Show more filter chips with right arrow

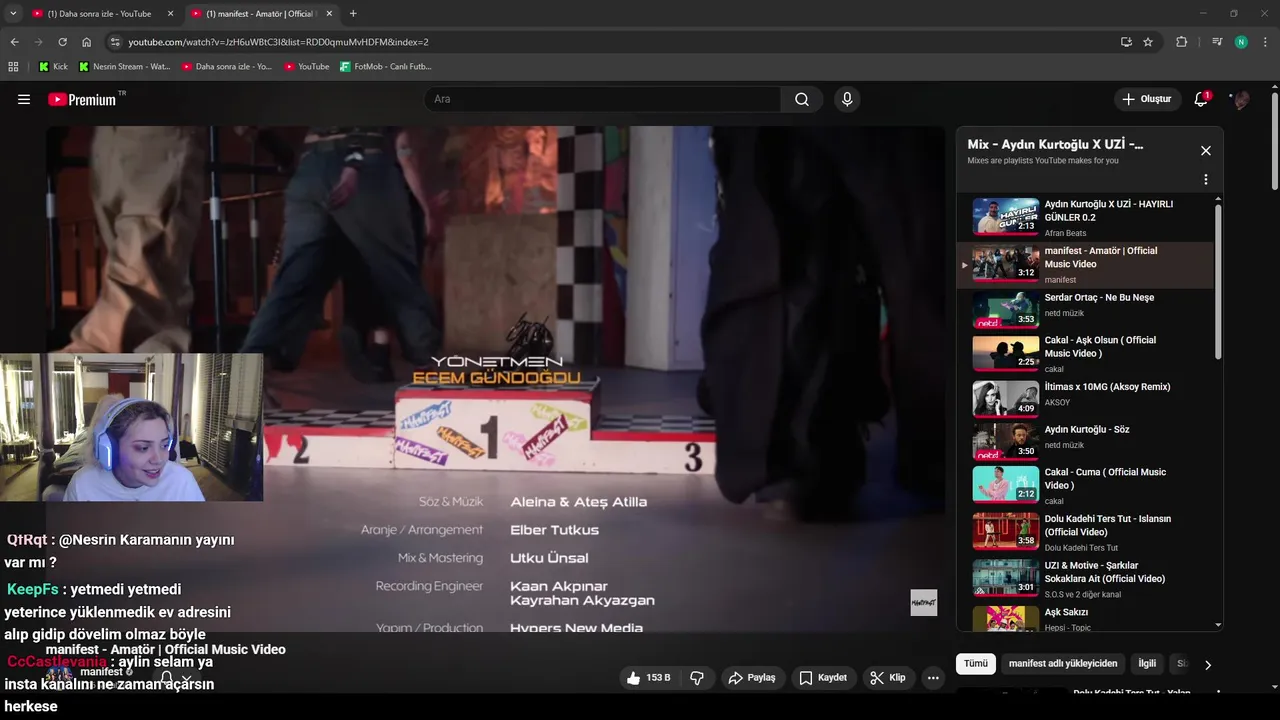1207,664
